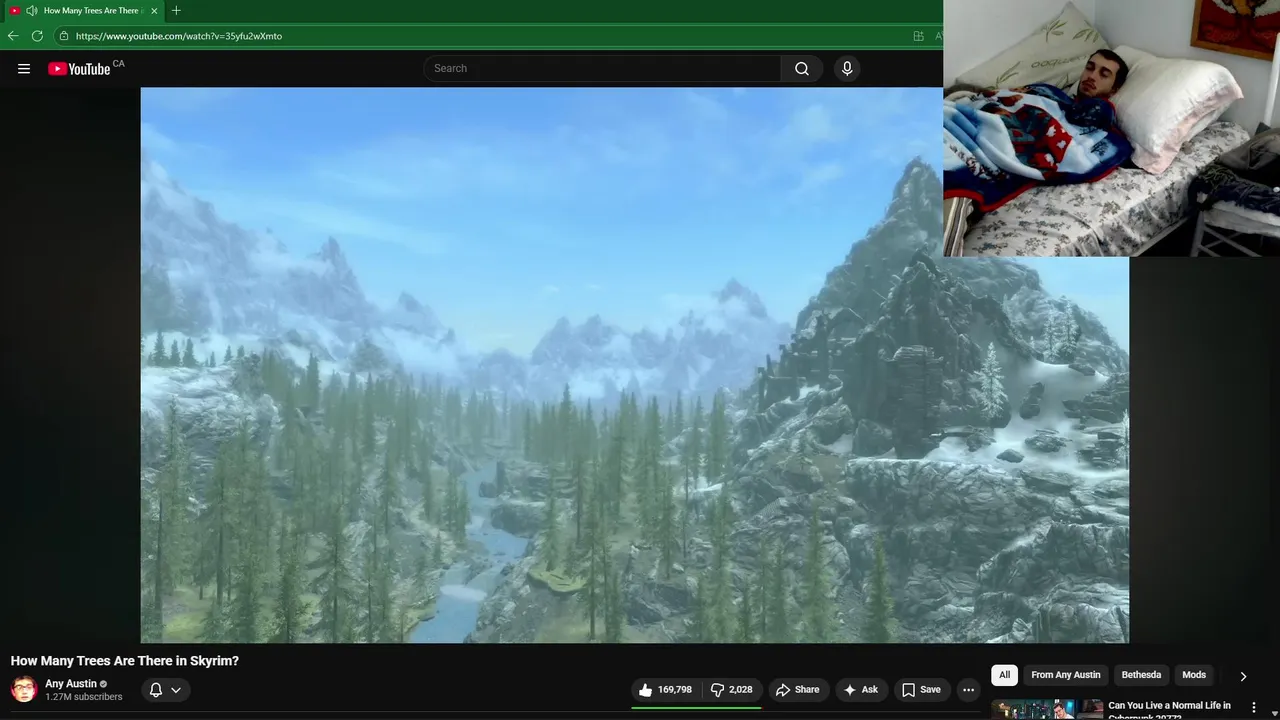Open options menu for recommended video
Image resolution: width=1280 pixels, height=720 pixels.
(1254, 708)
